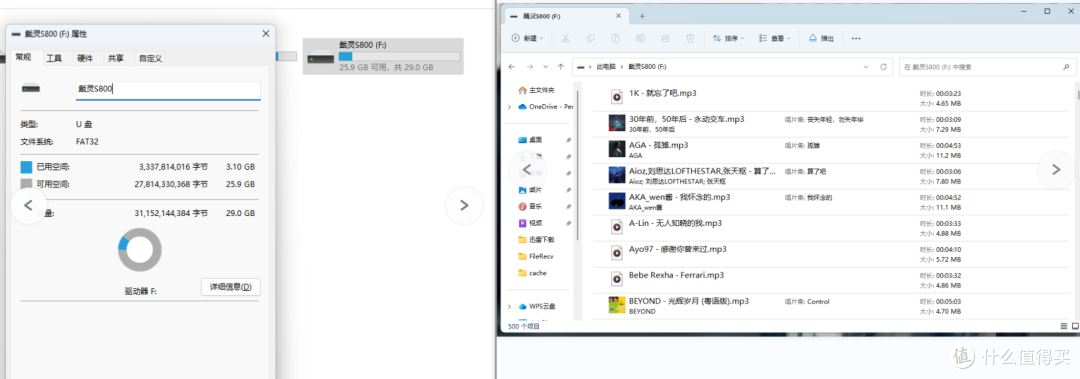The image size is (1080, 379).
Task: Open cache folder in sidebar
Action: (x=532, y=273)
